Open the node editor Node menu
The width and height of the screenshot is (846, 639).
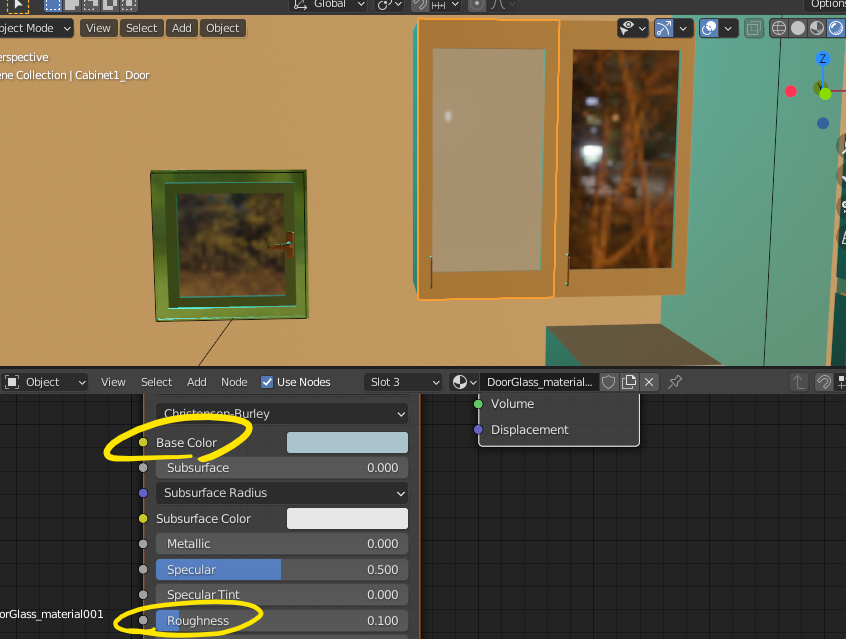[x=234, y=382]
